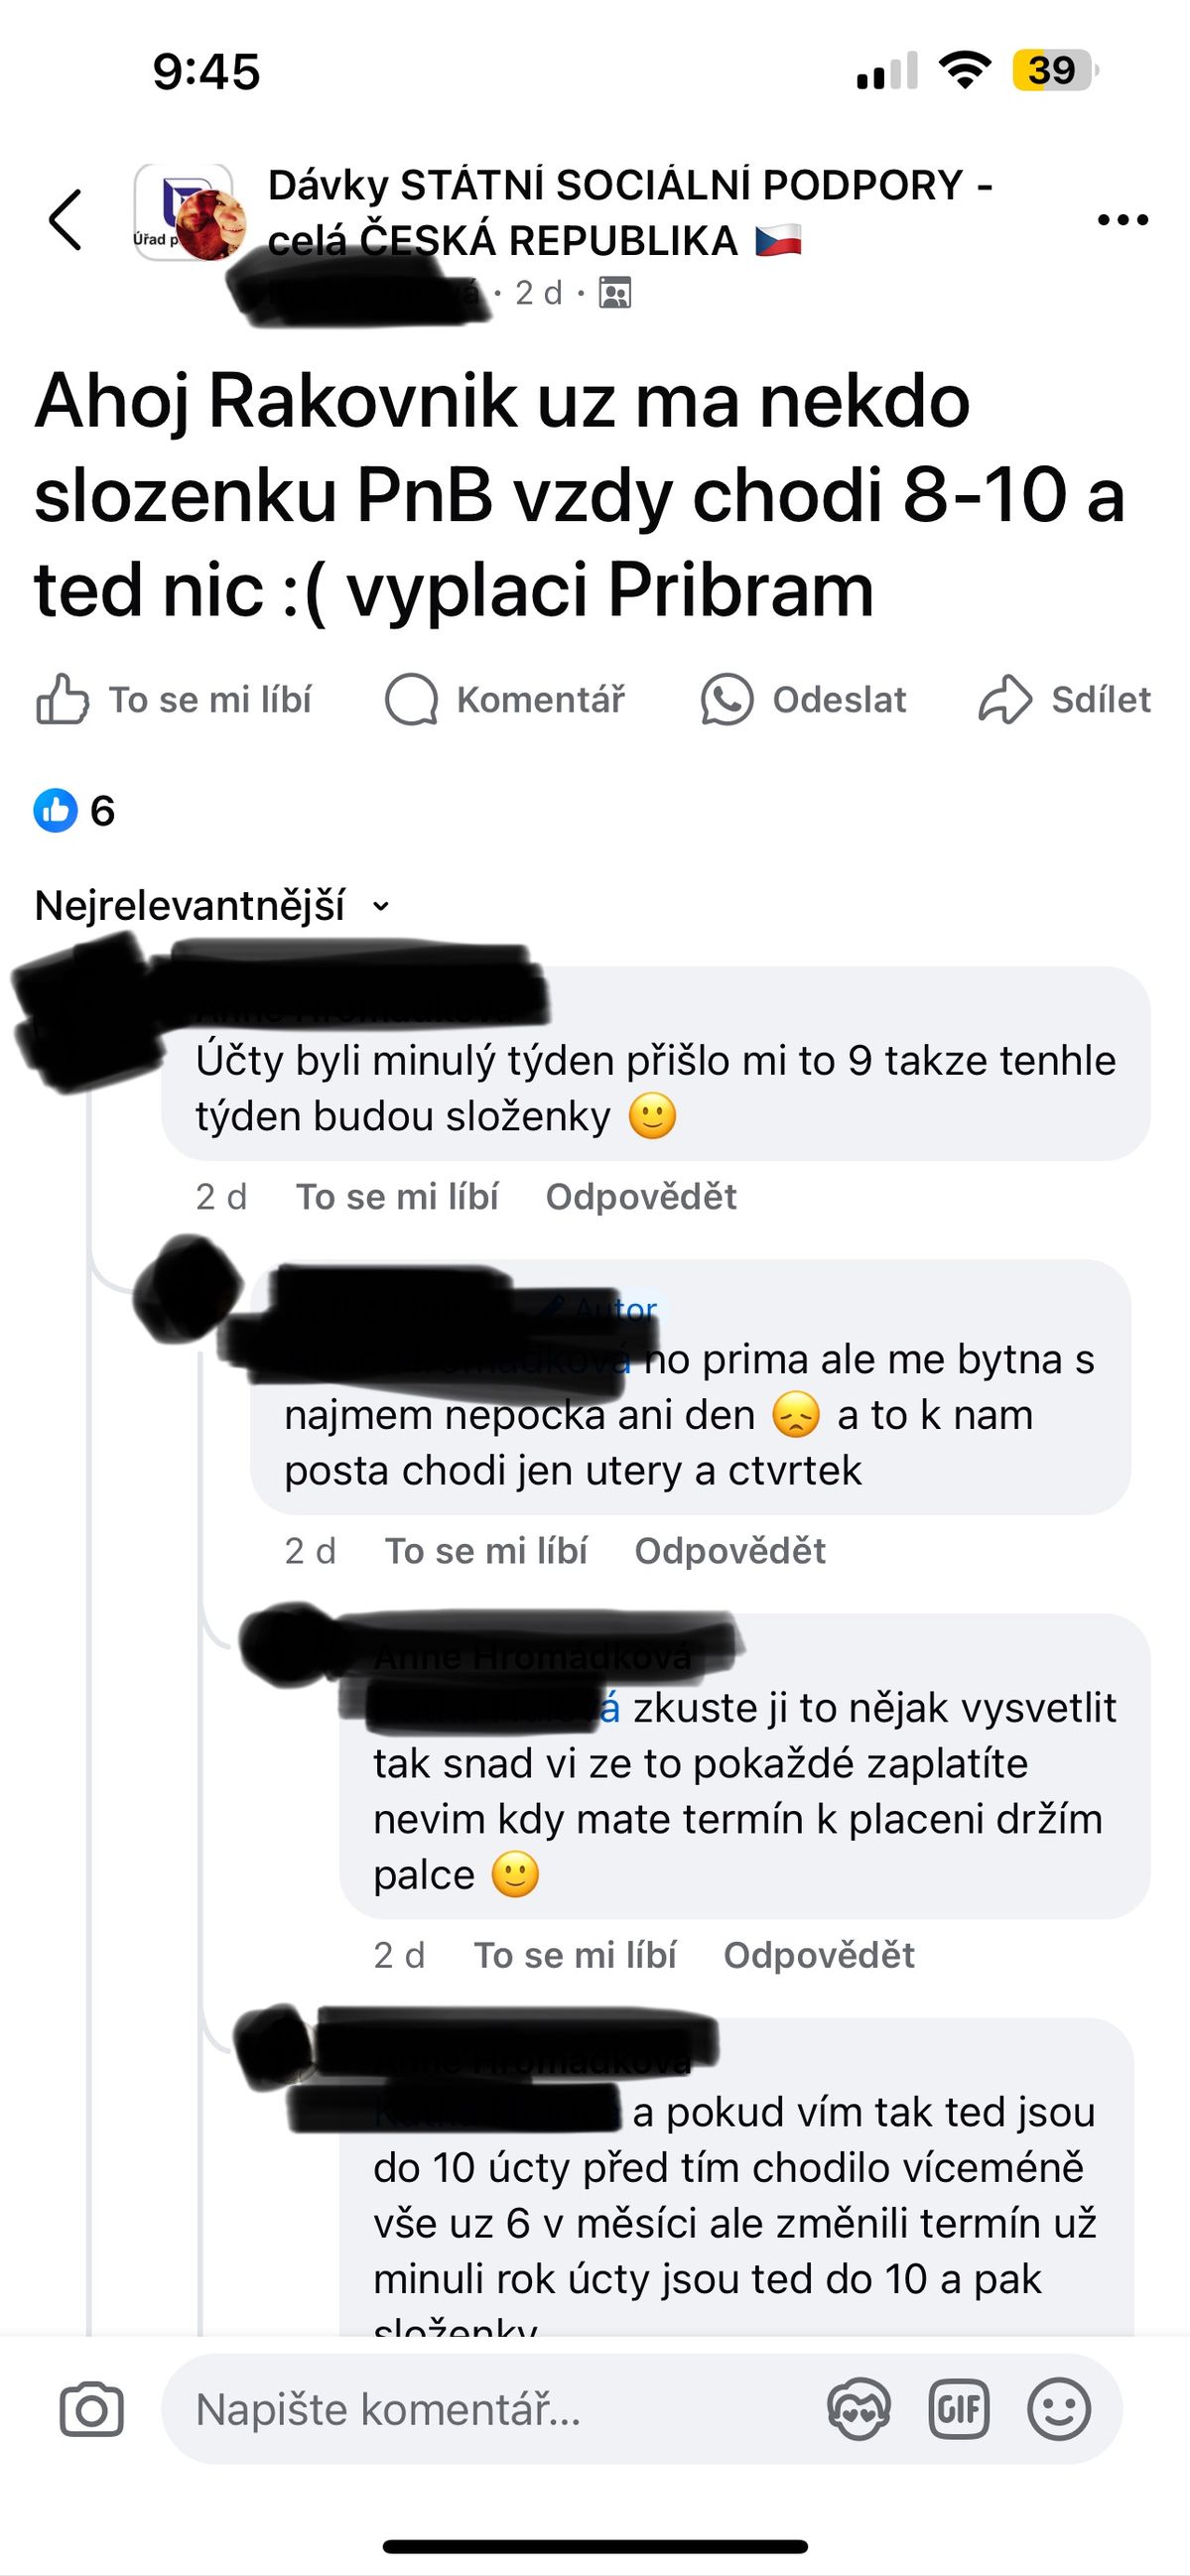1190x2576 pixels.
Task: Reply to the comment about posta chodi utery
Action: point(730,1550)
